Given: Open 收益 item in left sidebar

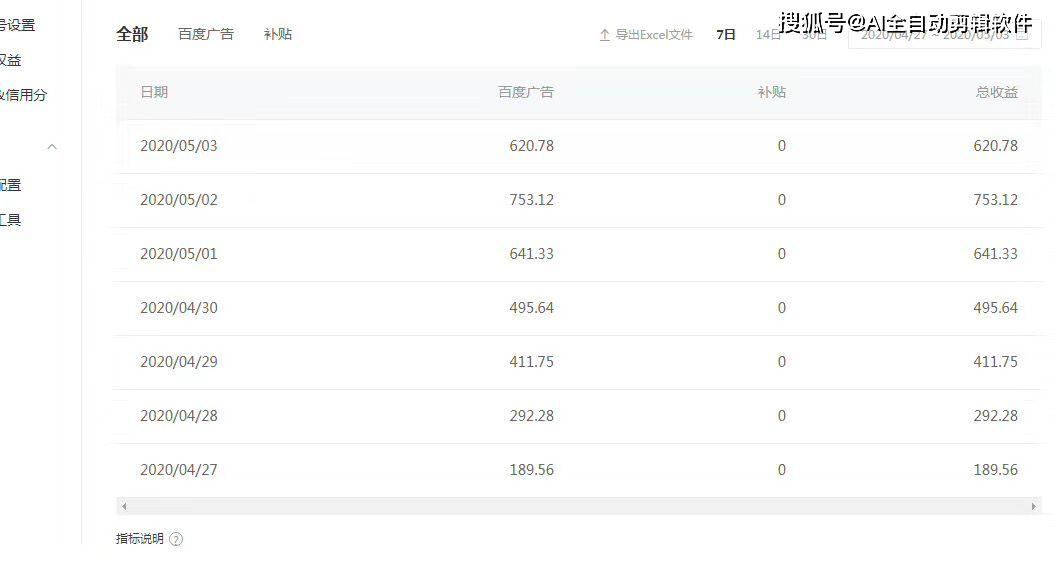Looking at the screenshot, I should 10,60.
